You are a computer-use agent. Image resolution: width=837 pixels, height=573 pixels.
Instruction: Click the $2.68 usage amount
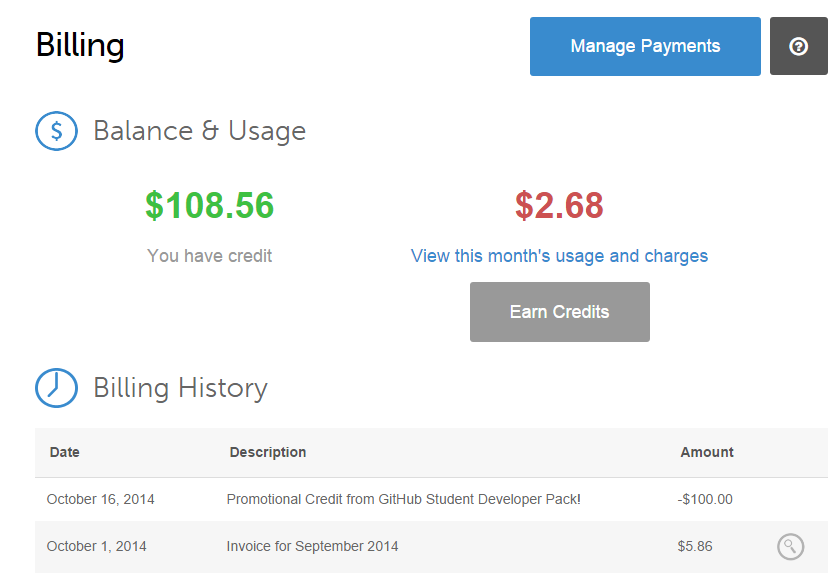click(559, 205)
